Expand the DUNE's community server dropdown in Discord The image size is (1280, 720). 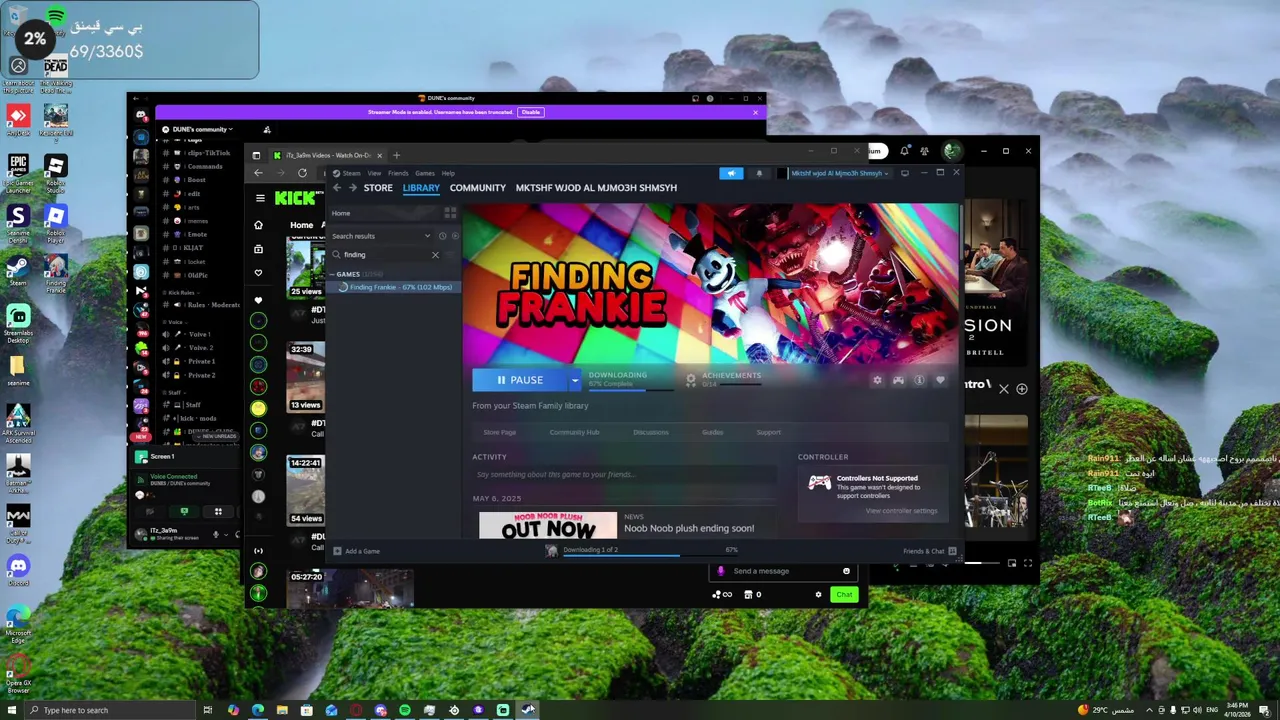(x=203, y=129)
